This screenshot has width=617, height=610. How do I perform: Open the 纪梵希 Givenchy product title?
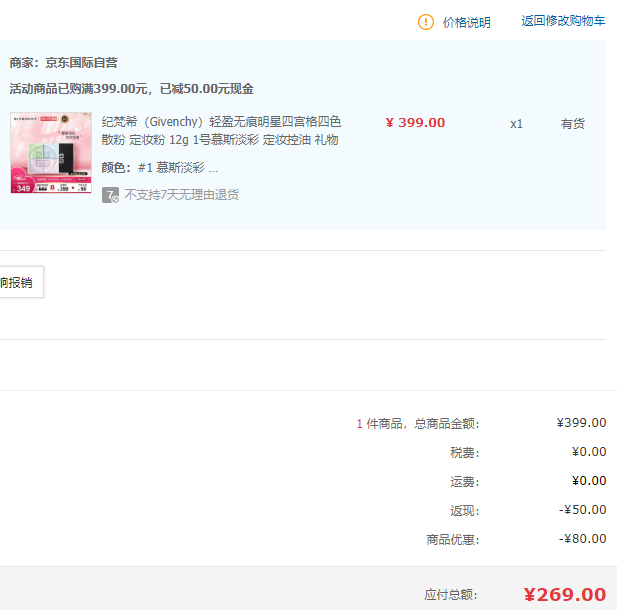[x=221, y=131]
